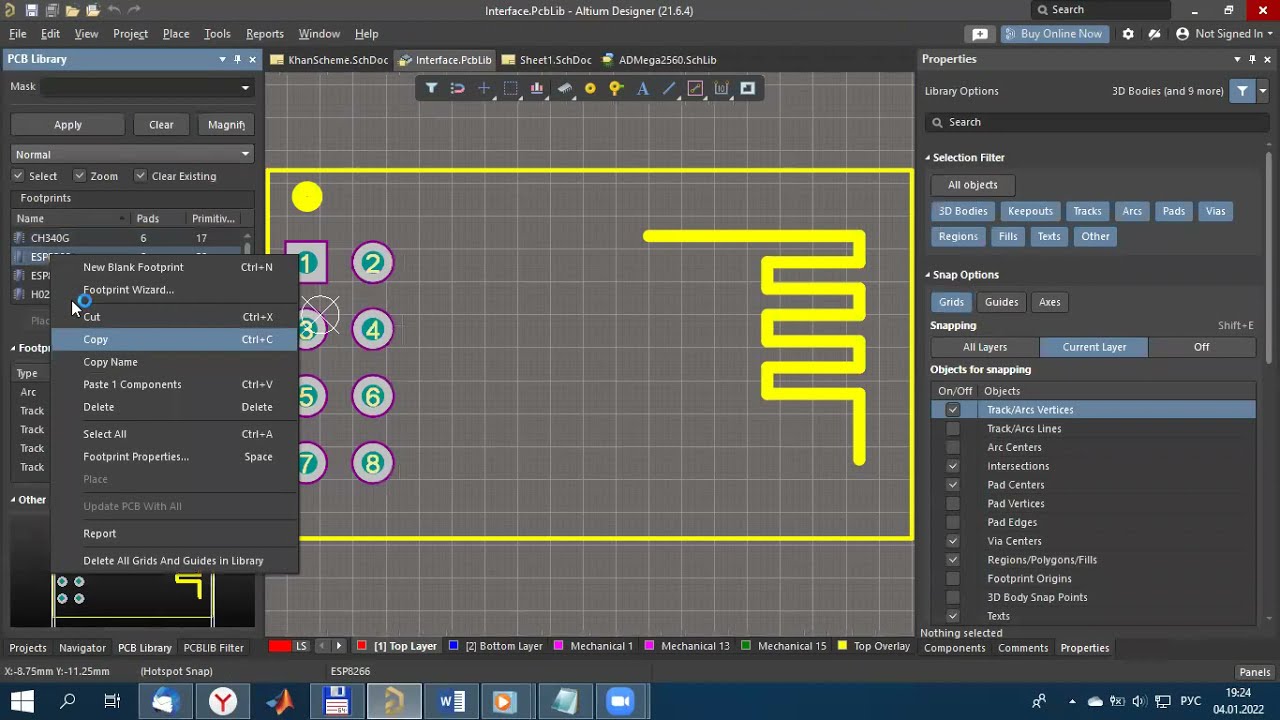
Task: Switch to the KhanScheme.SchDoc tab
Action: click(330, 60)
